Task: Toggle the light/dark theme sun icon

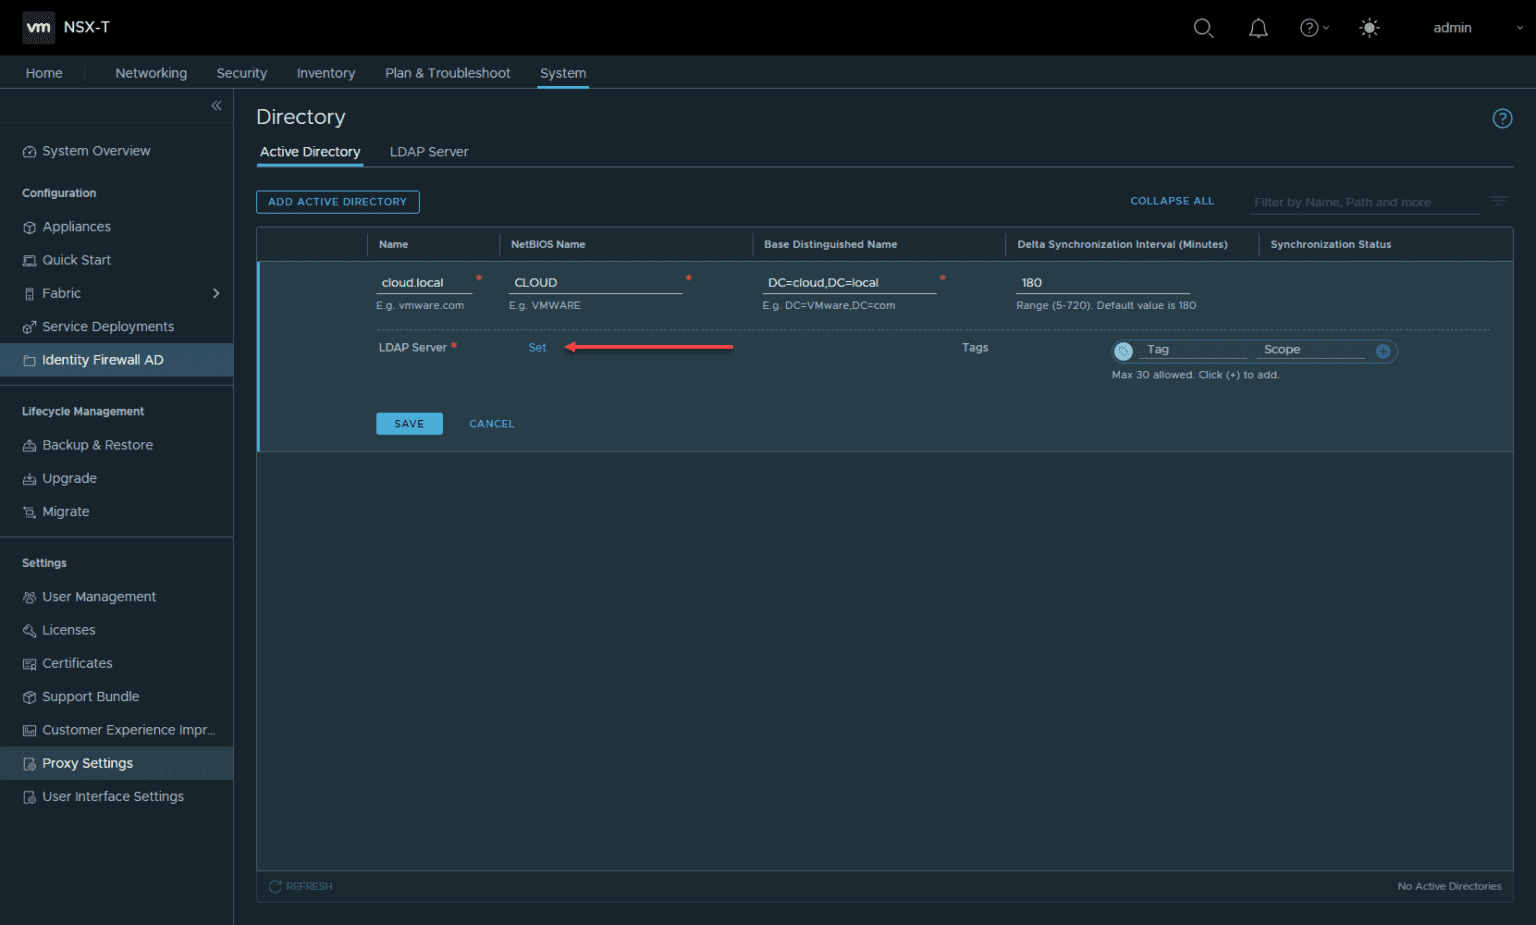Action: 1369,27
